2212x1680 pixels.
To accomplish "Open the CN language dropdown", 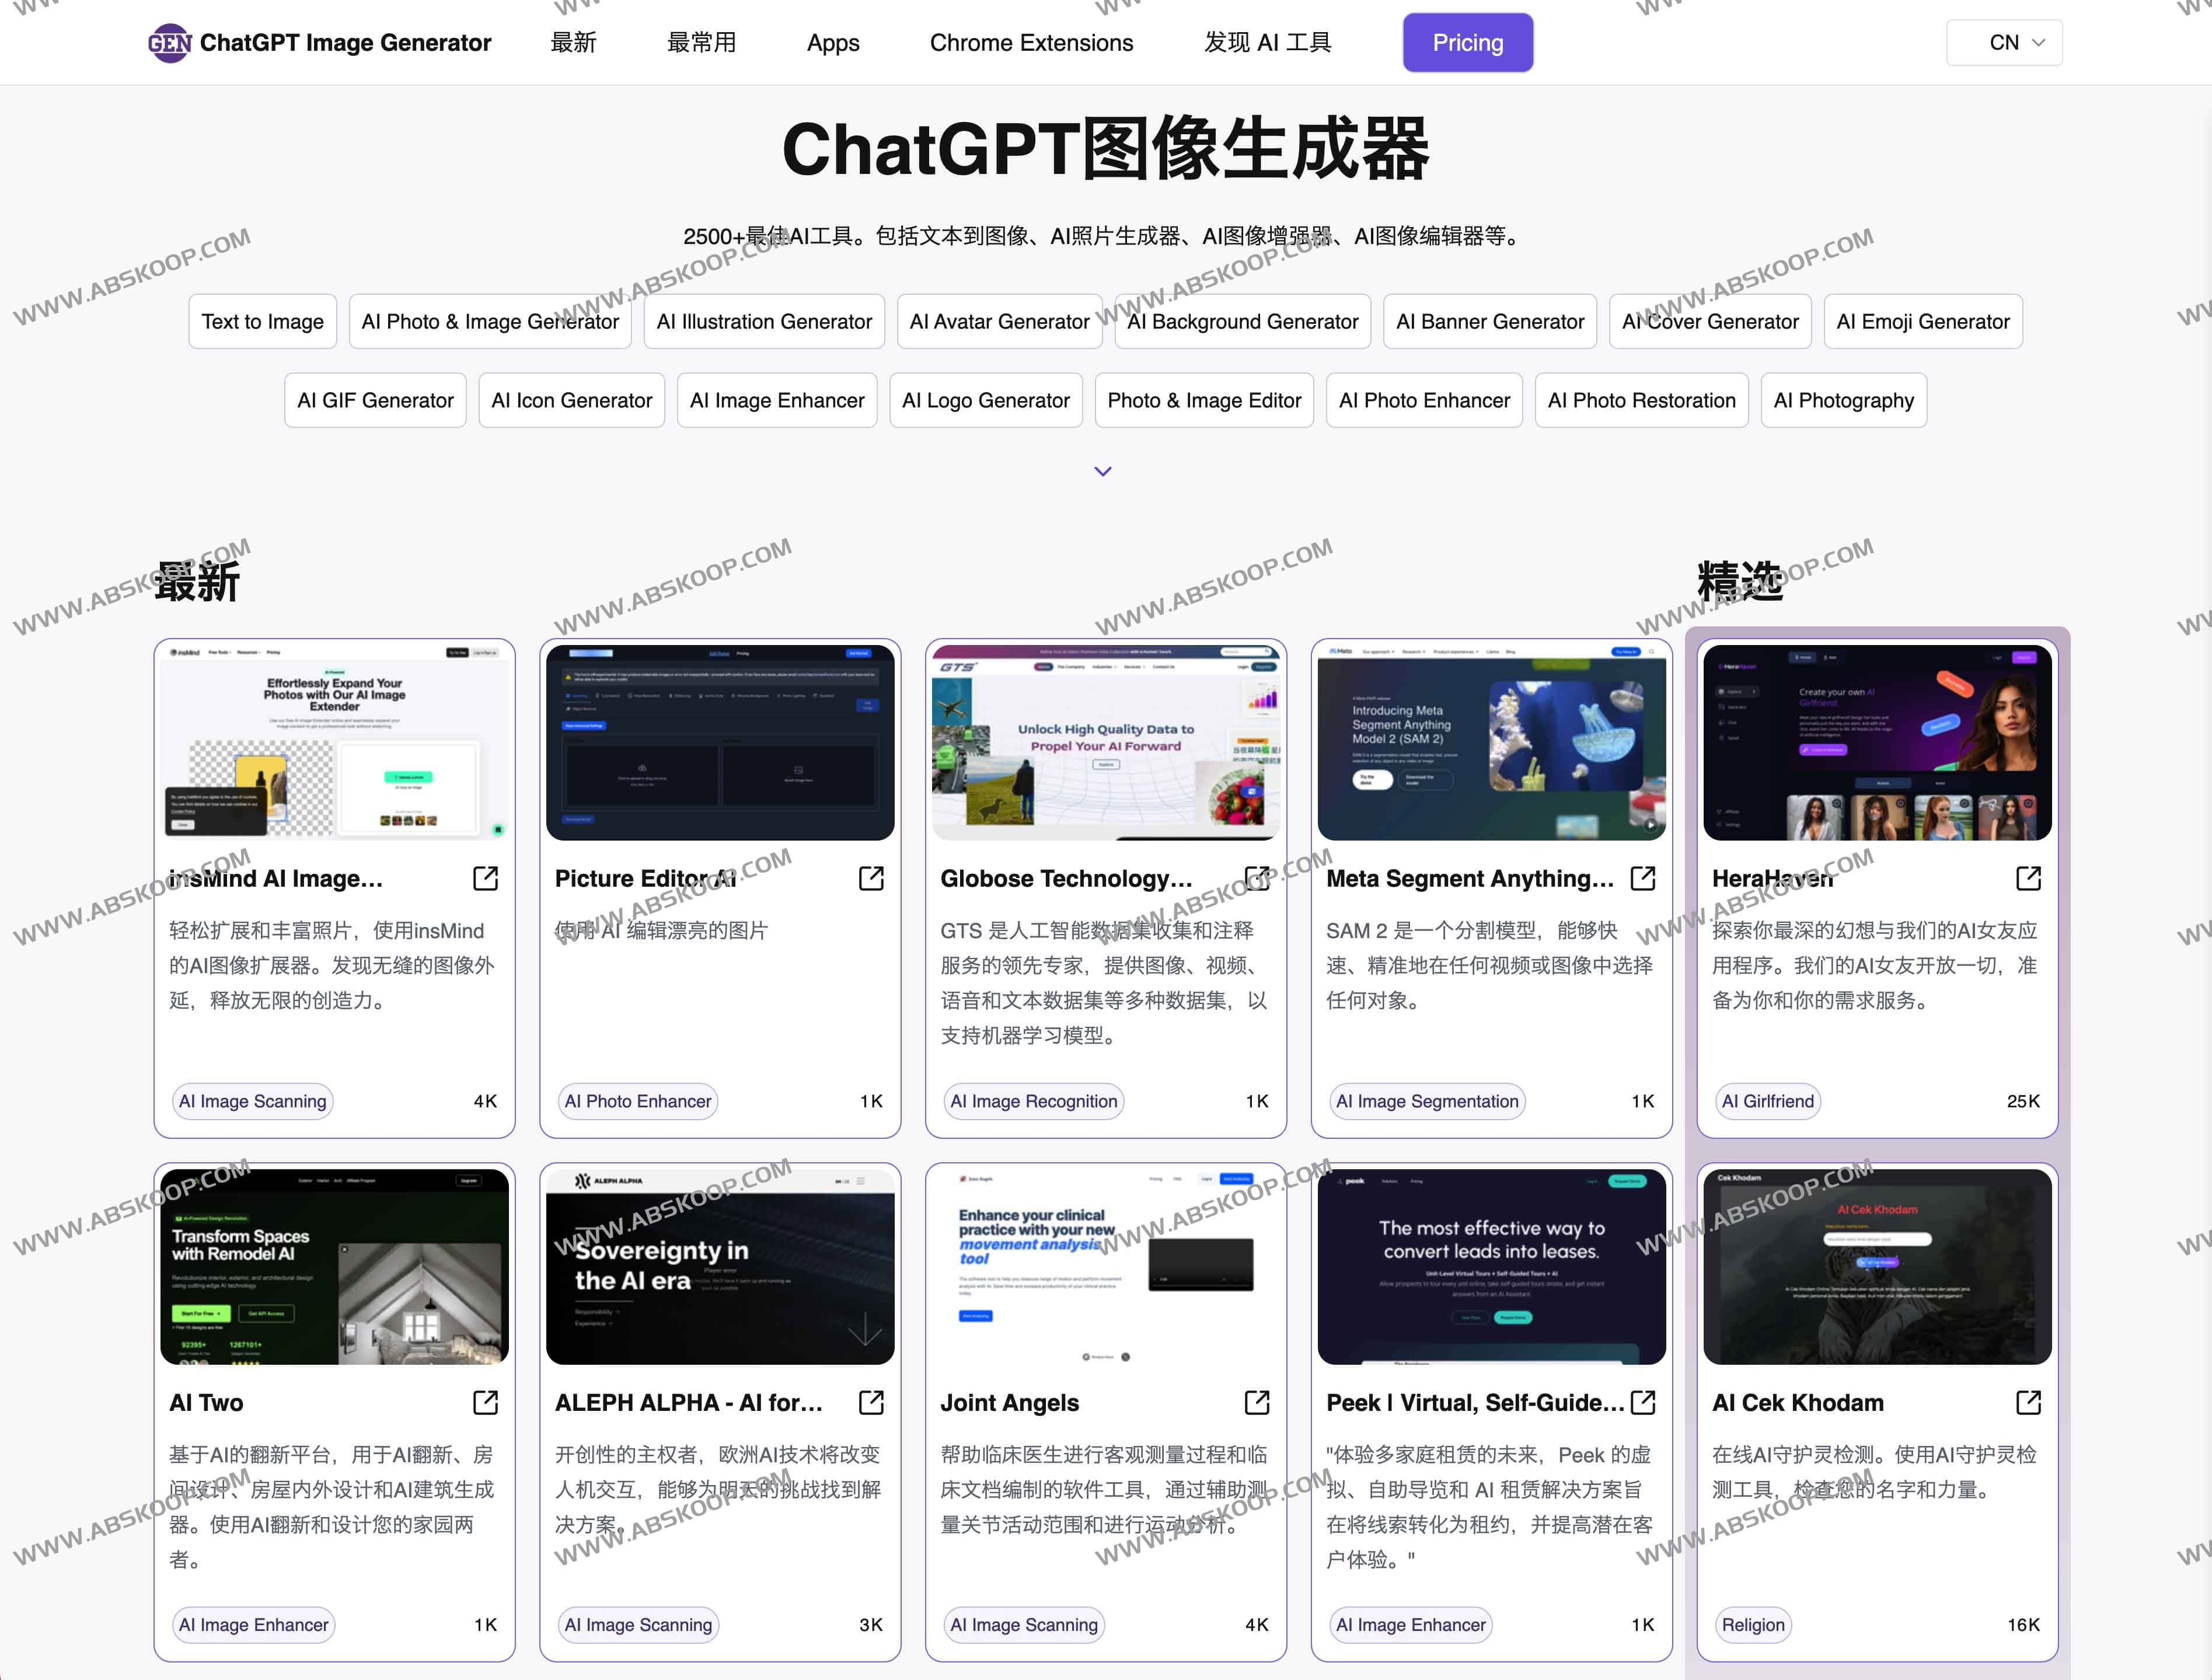I will 2004,42.
